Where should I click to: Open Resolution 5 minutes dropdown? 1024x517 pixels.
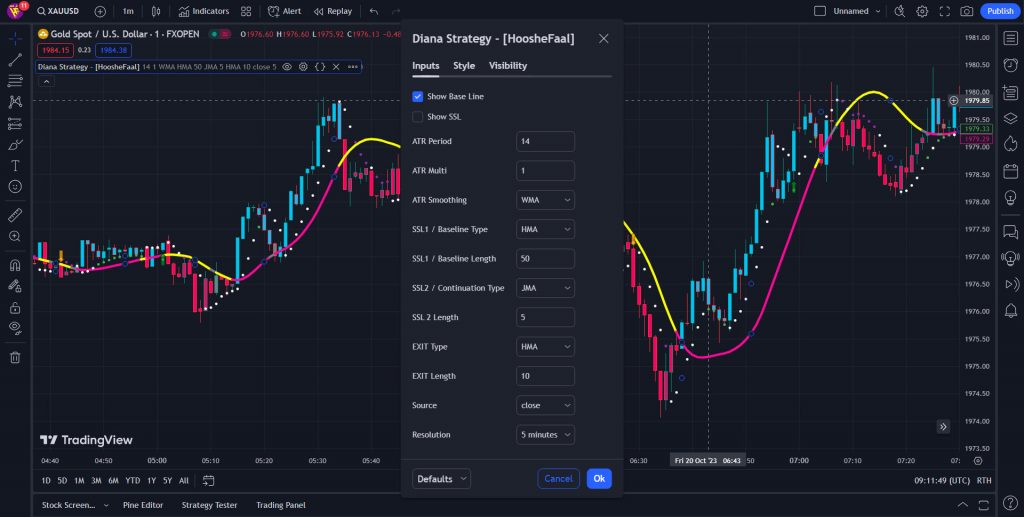(x=545, y=435)
